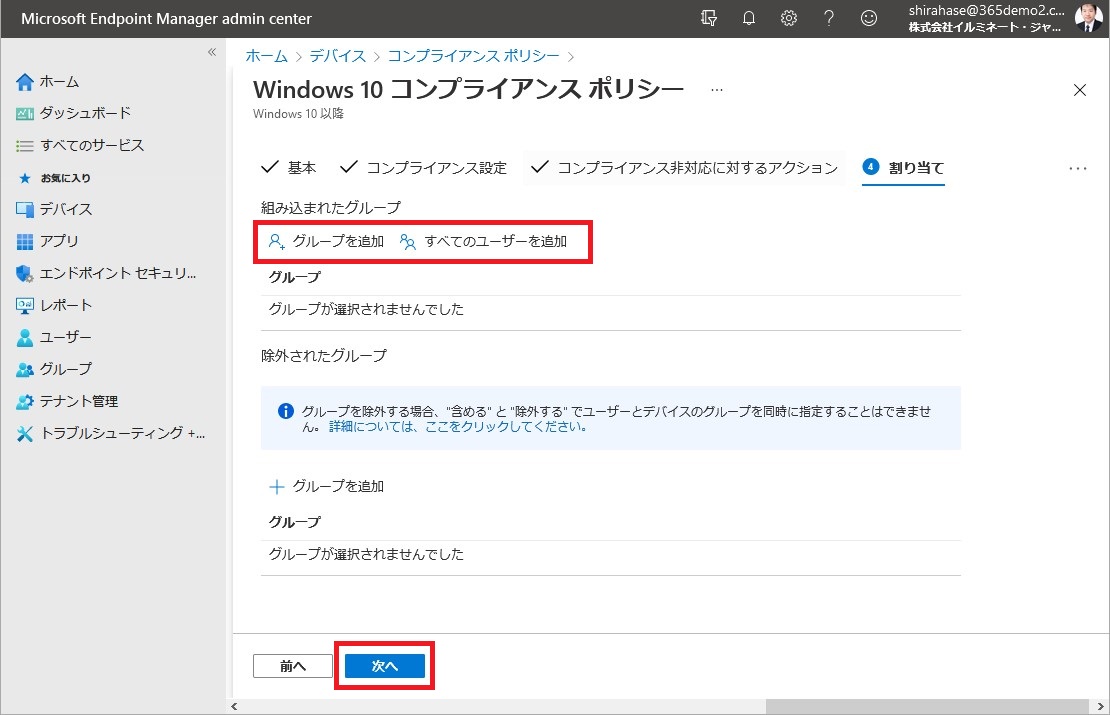1110x715 pixels.
Task: Click the horizontal scrollbar thumb
Action: (927, 707)
